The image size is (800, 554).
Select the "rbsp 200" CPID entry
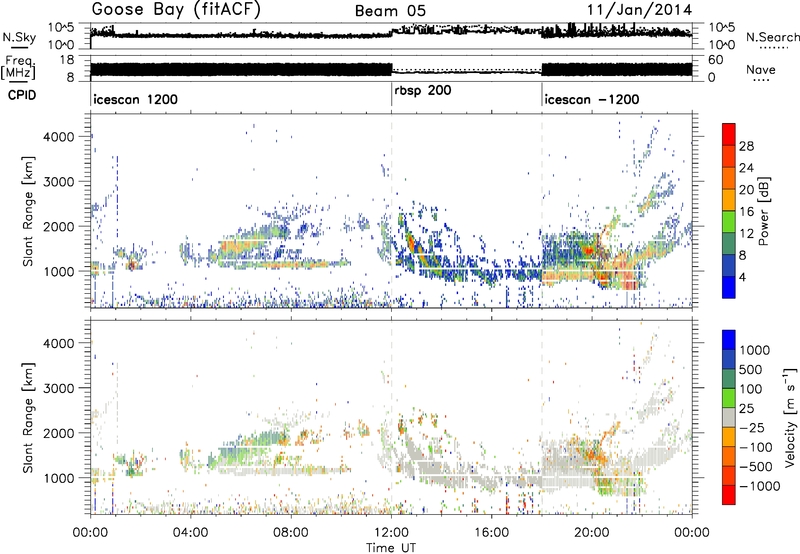(423, 90)
